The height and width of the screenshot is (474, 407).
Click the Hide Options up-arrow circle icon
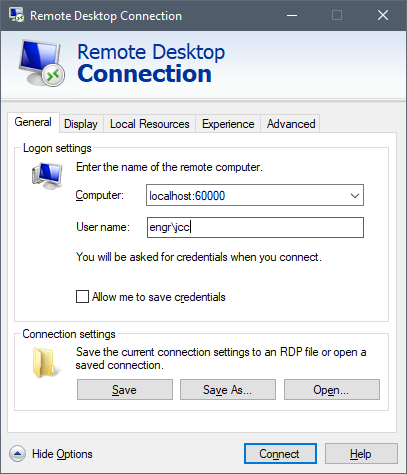click(17, 454)
